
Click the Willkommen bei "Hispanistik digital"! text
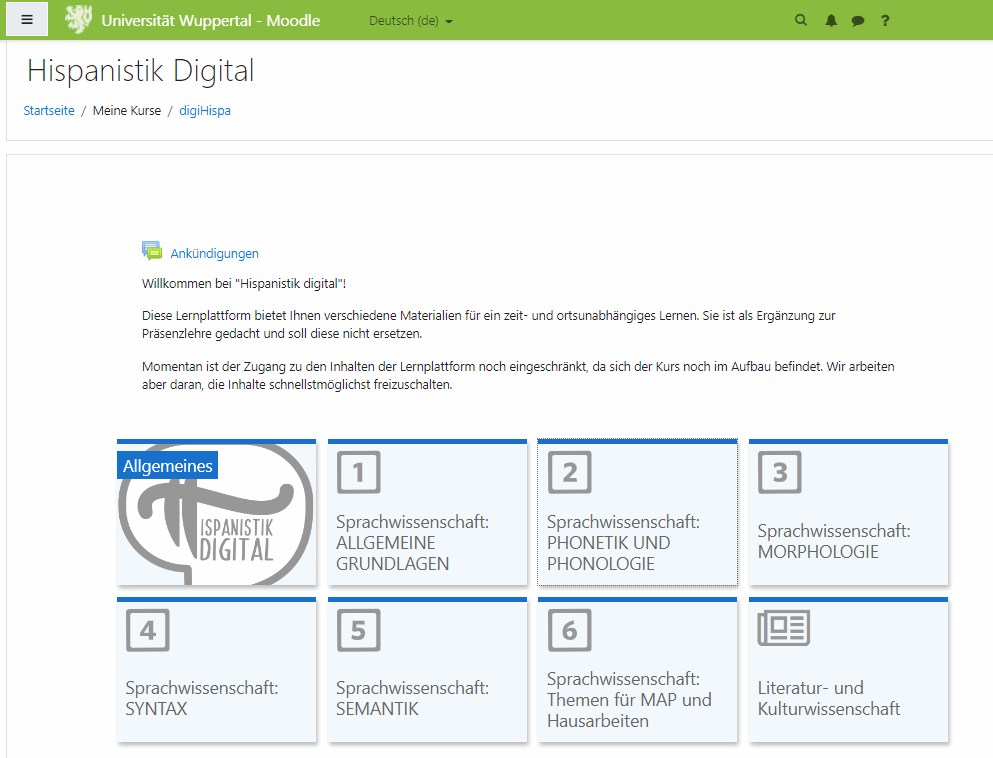pos(244,284)
